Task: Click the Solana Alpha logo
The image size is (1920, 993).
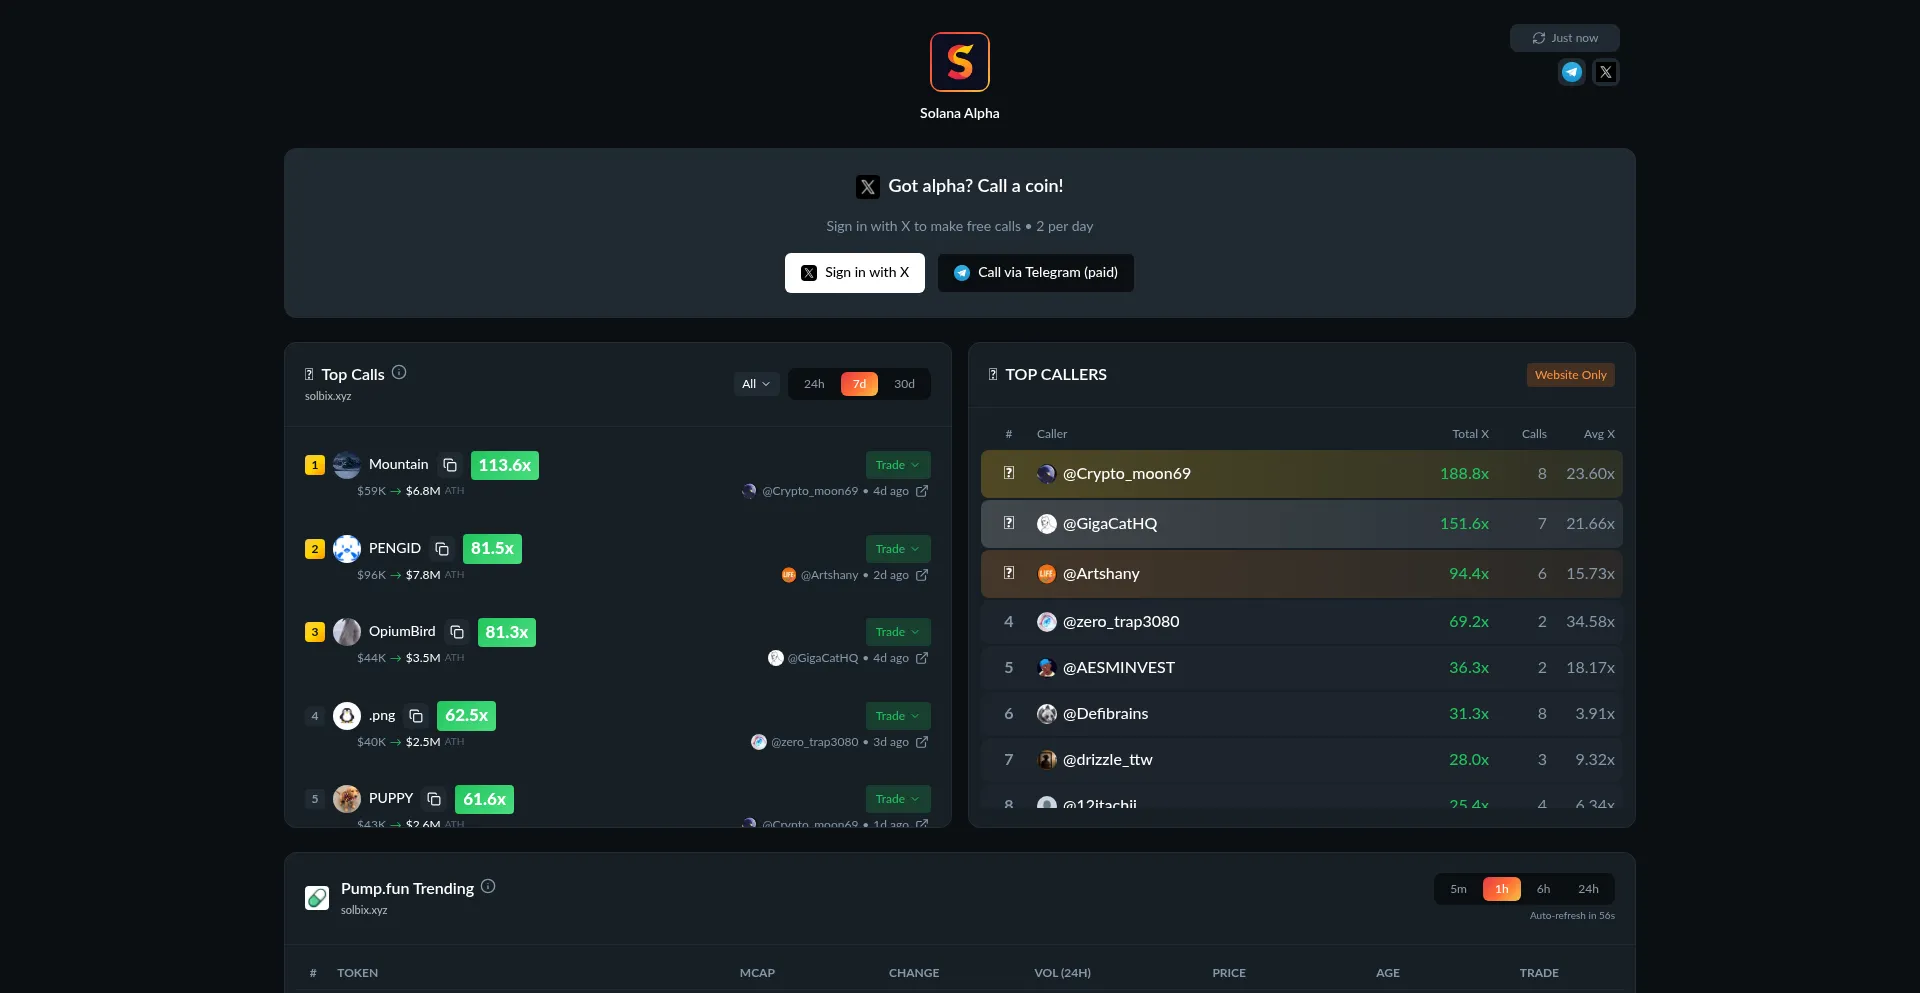Action: (x=960, y=62)
